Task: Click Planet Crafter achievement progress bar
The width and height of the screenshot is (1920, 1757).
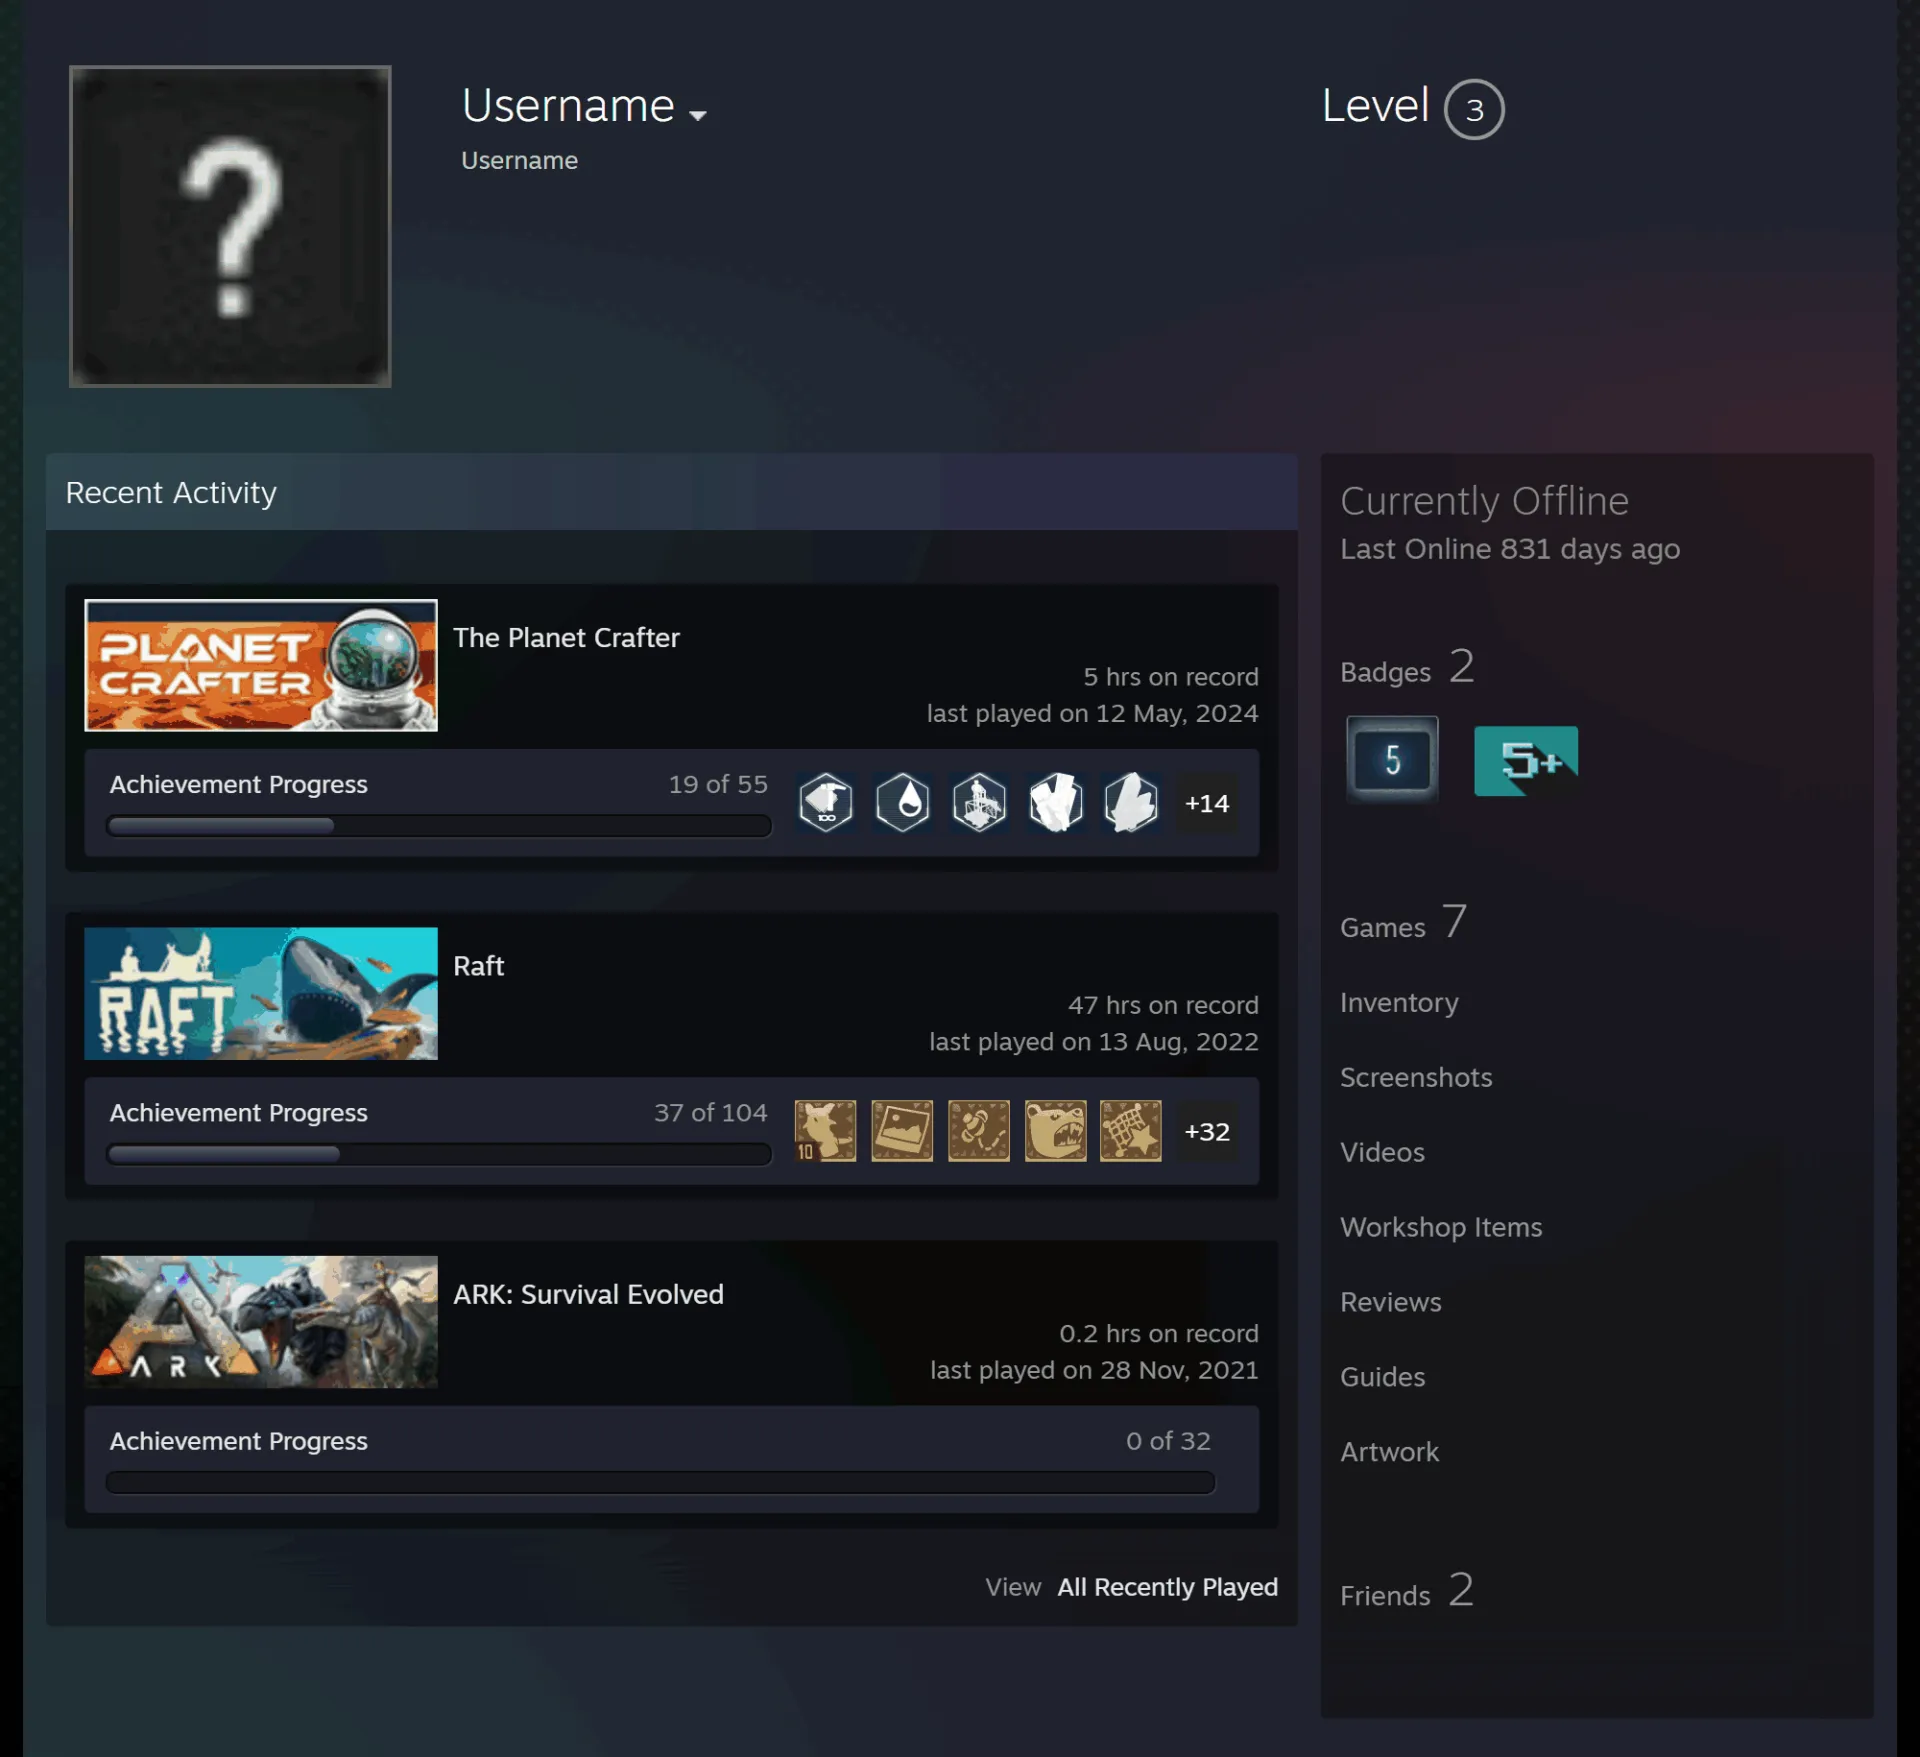Action: pos(439,826)
